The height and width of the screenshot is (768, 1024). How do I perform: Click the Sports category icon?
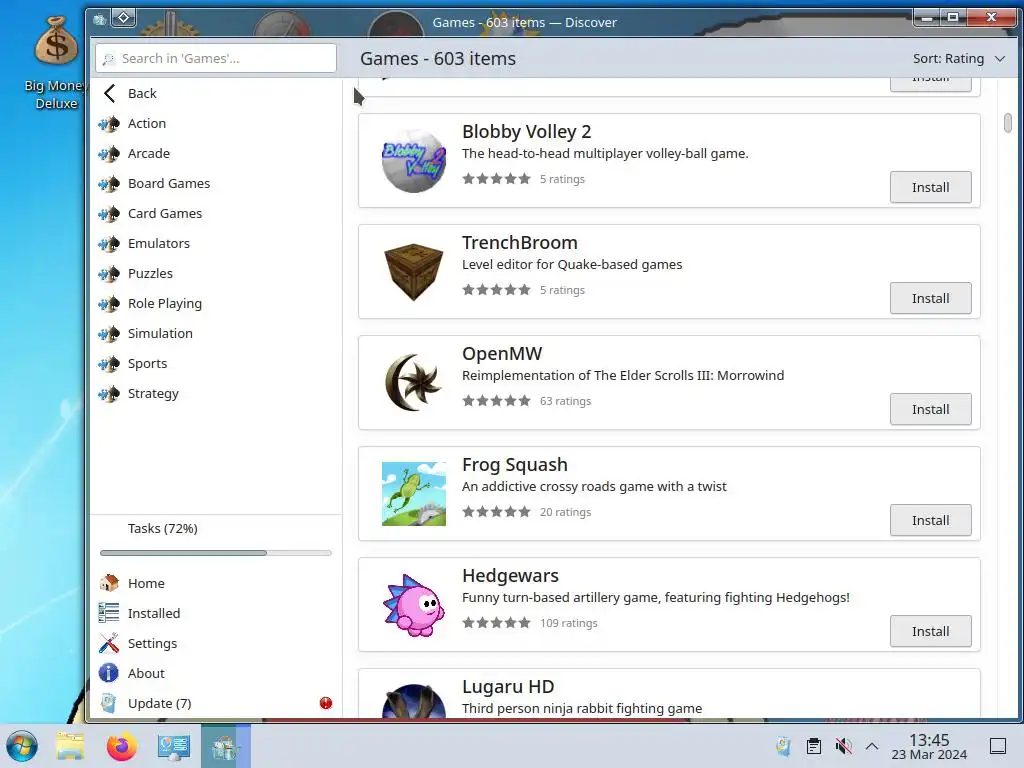[109, 364]
